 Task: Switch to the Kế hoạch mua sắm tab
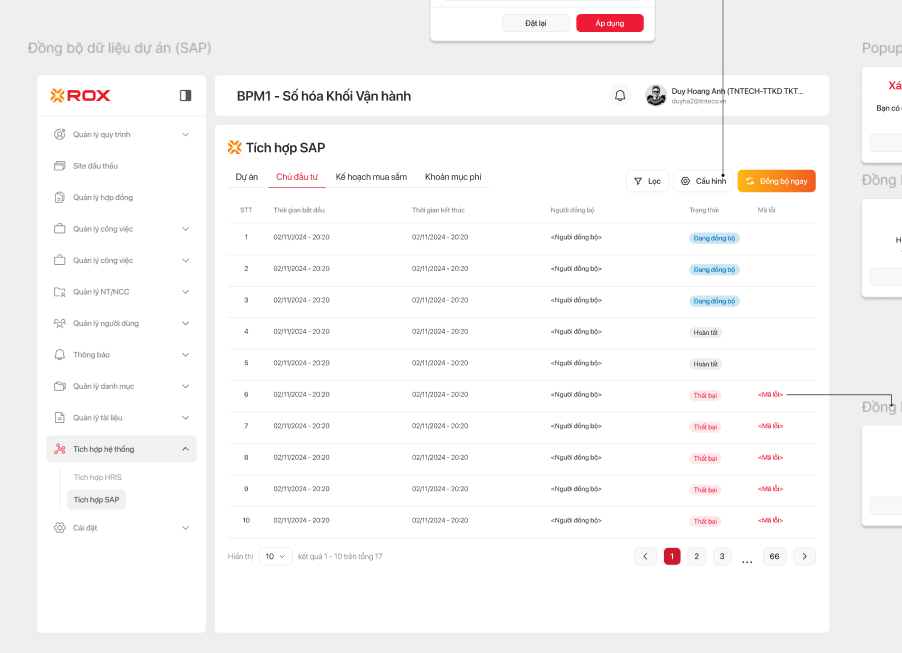[x=371, y=177]
